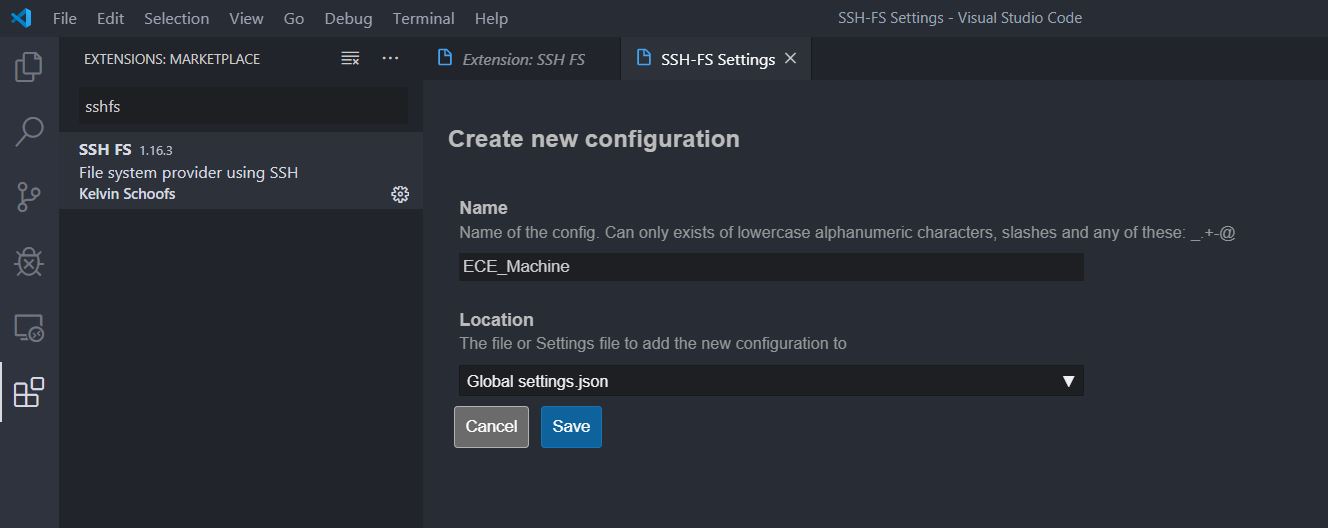The width and height of the screenshot is (1328, 528).
Task: Open the extensions More Actions ellipsis
Action: coord(390,59)
